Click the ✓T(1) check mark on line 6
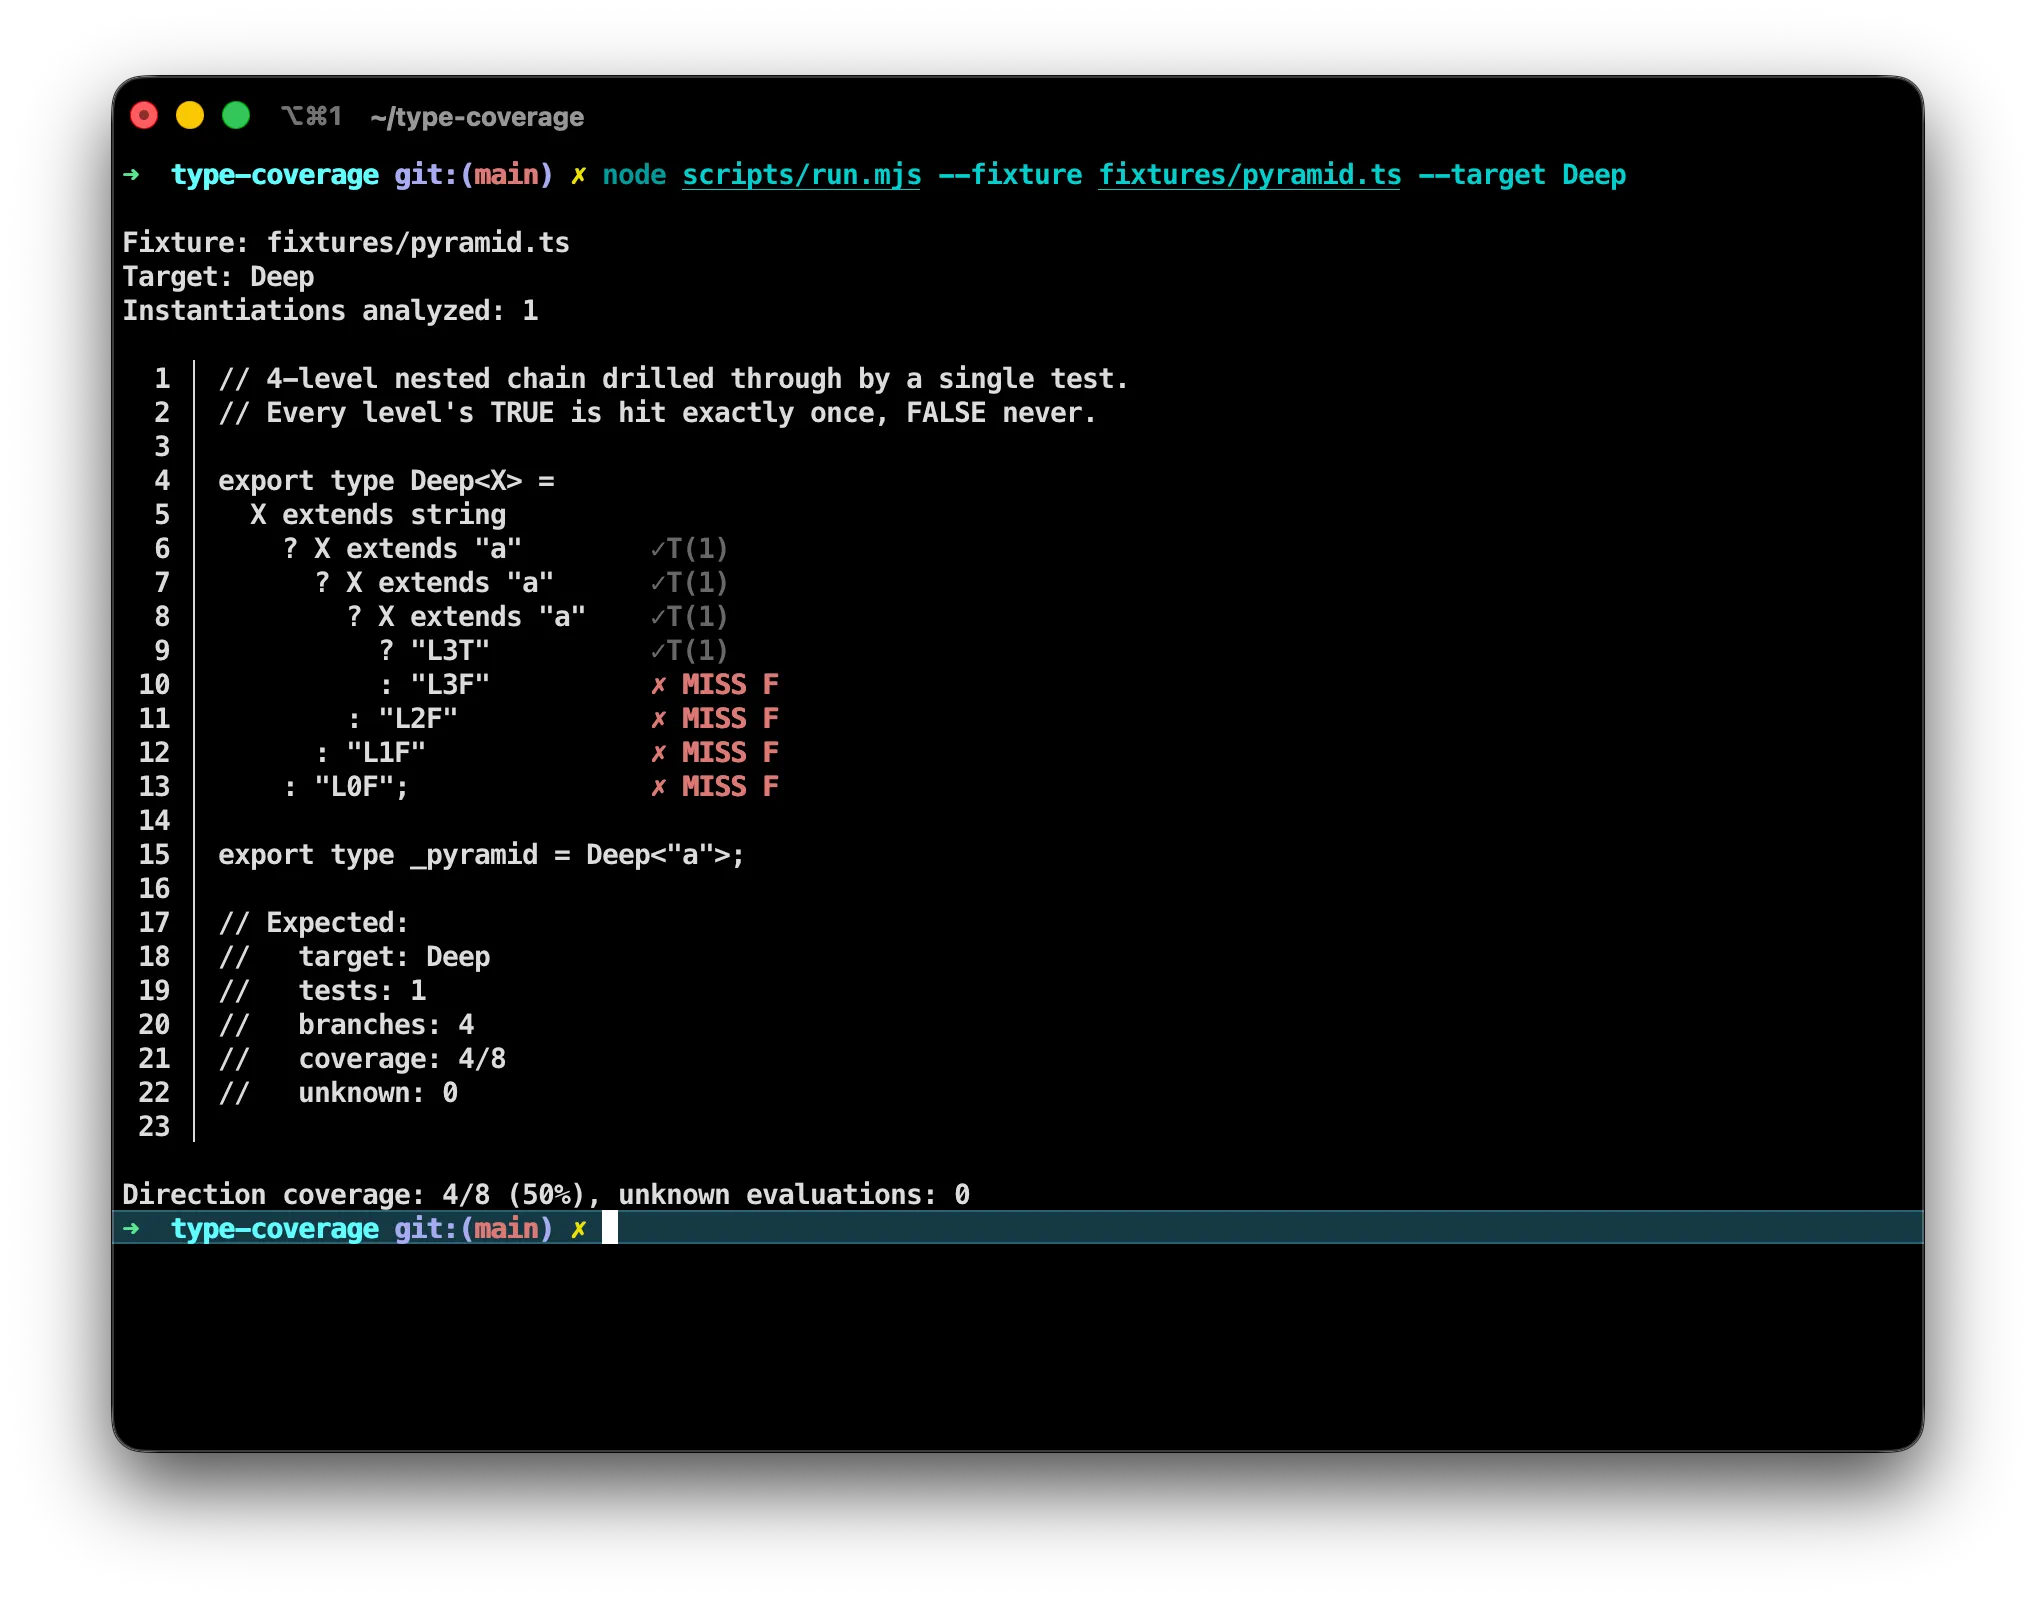The width and height of the screenshot is (2036, 1600). click(688, 549)
